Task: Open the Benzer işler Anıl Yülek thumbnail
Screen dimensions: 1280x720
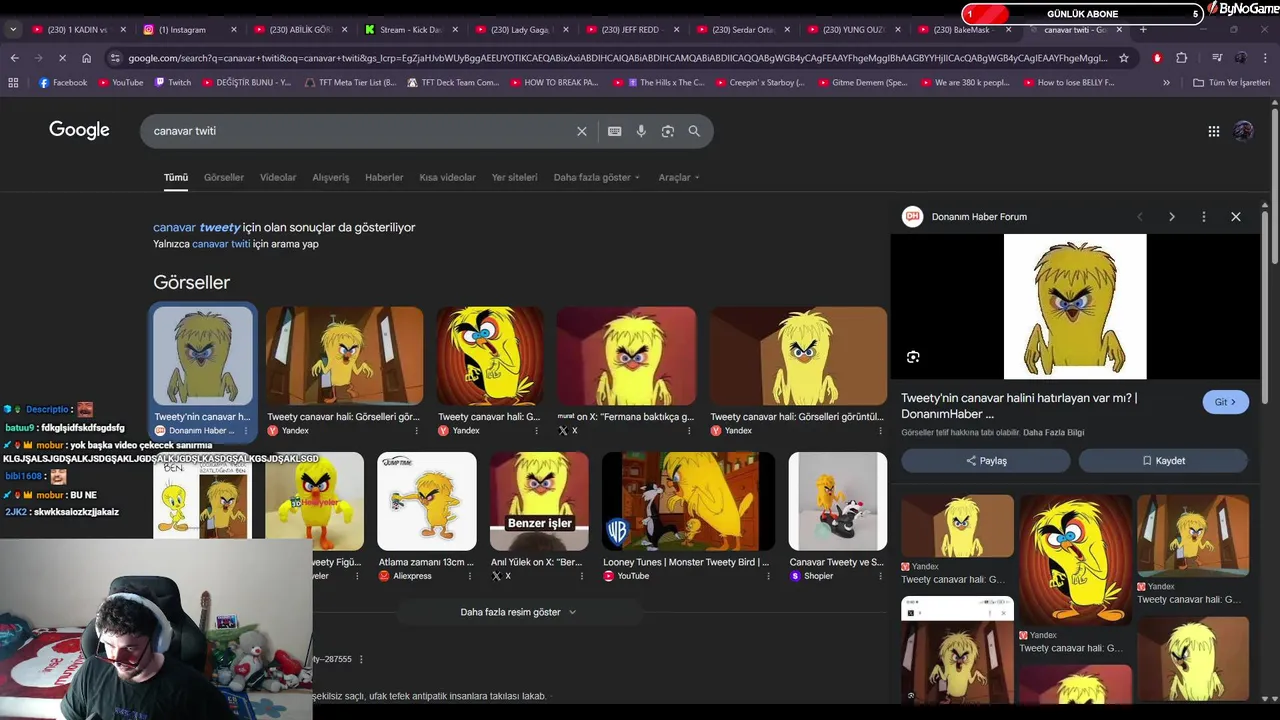Action: point(539,501)
